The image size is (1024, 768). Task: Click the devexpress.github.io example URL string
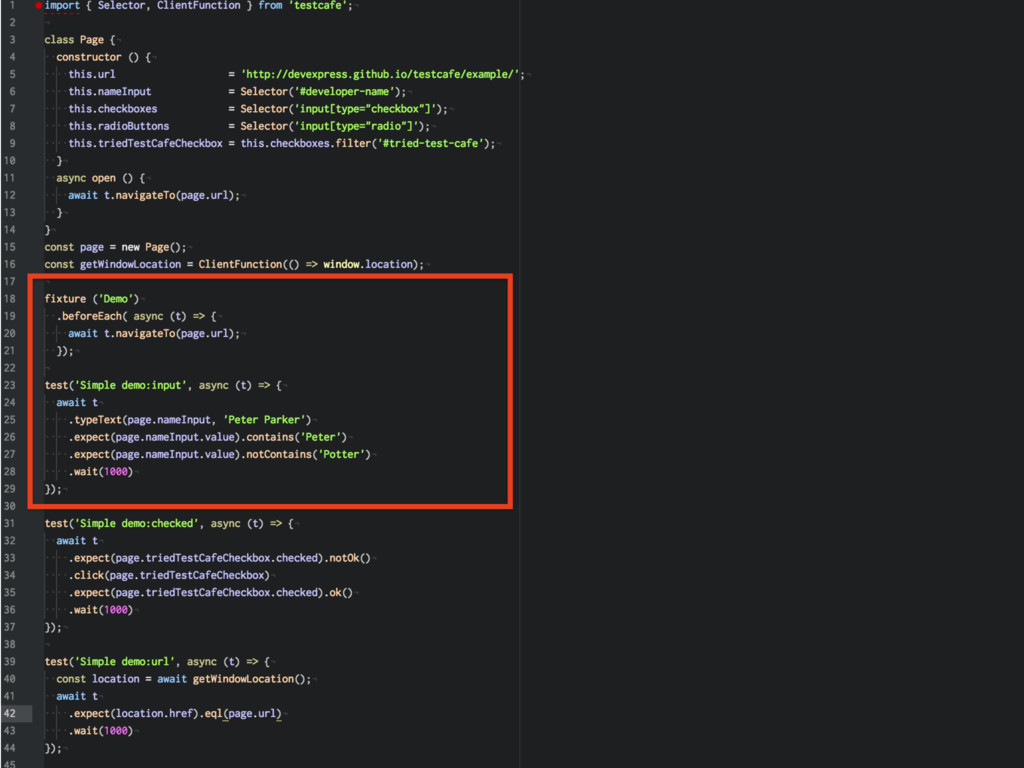coord(382,74)
